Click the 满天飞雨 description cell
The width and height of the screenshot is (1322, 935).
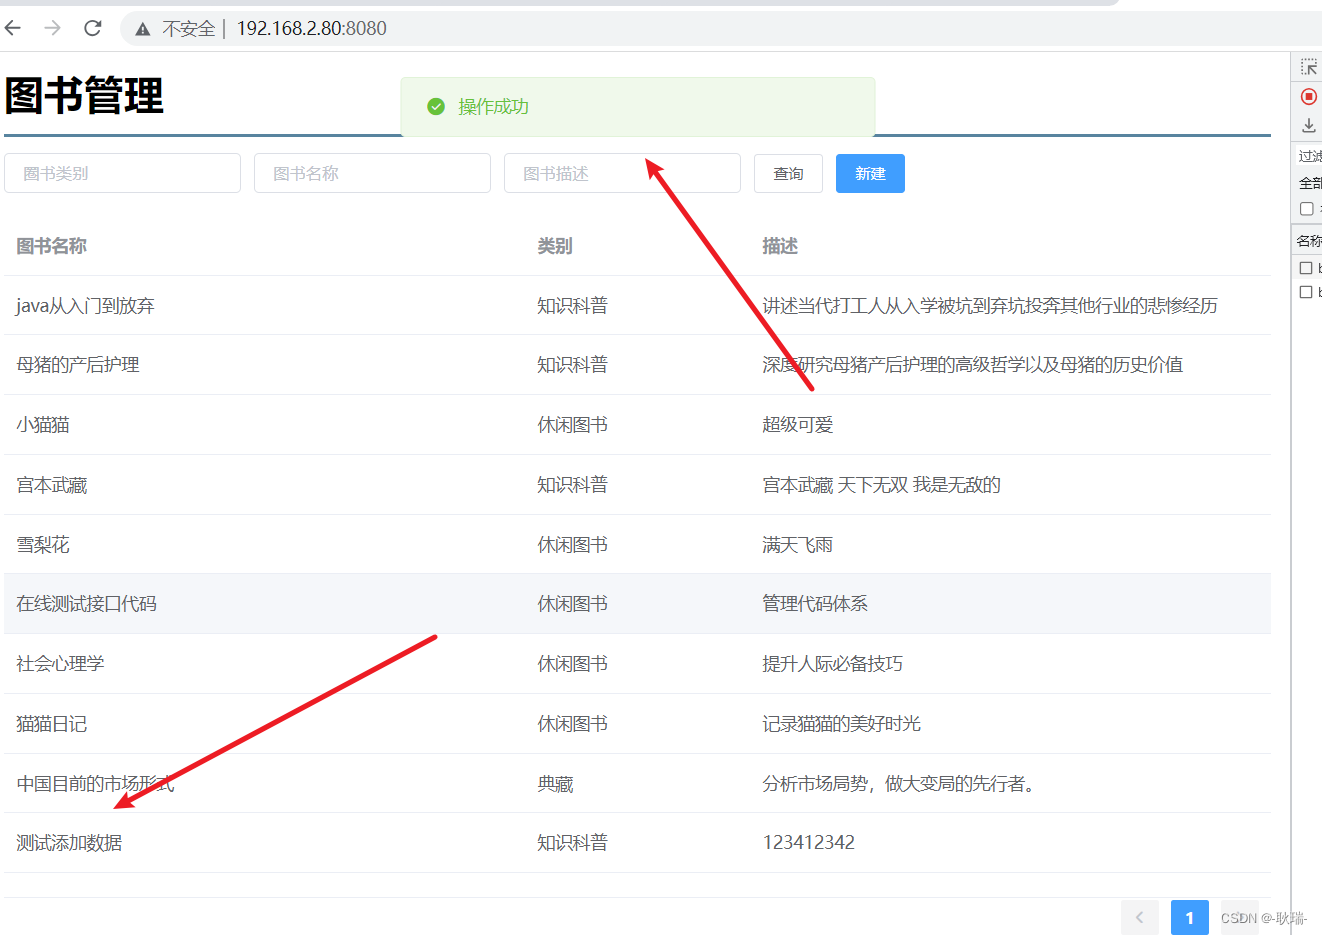[x=798, y=545]
